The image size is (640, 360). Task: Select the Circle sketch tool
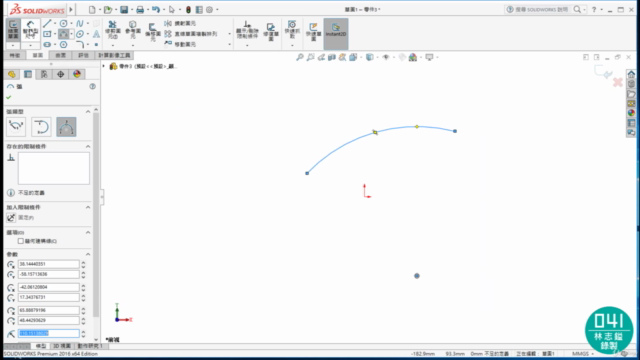coord(63,23)
